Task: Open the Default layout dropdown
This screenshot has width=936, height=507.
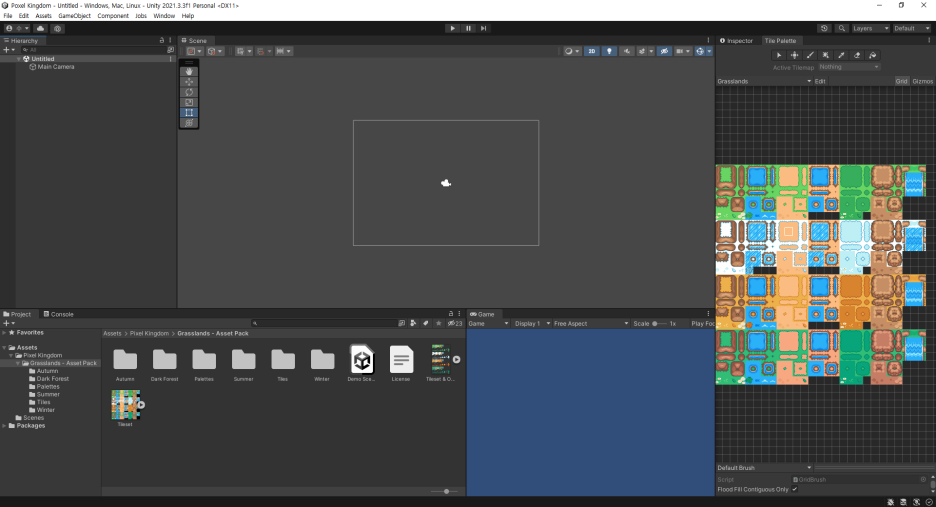Action: tap(912, 28)
